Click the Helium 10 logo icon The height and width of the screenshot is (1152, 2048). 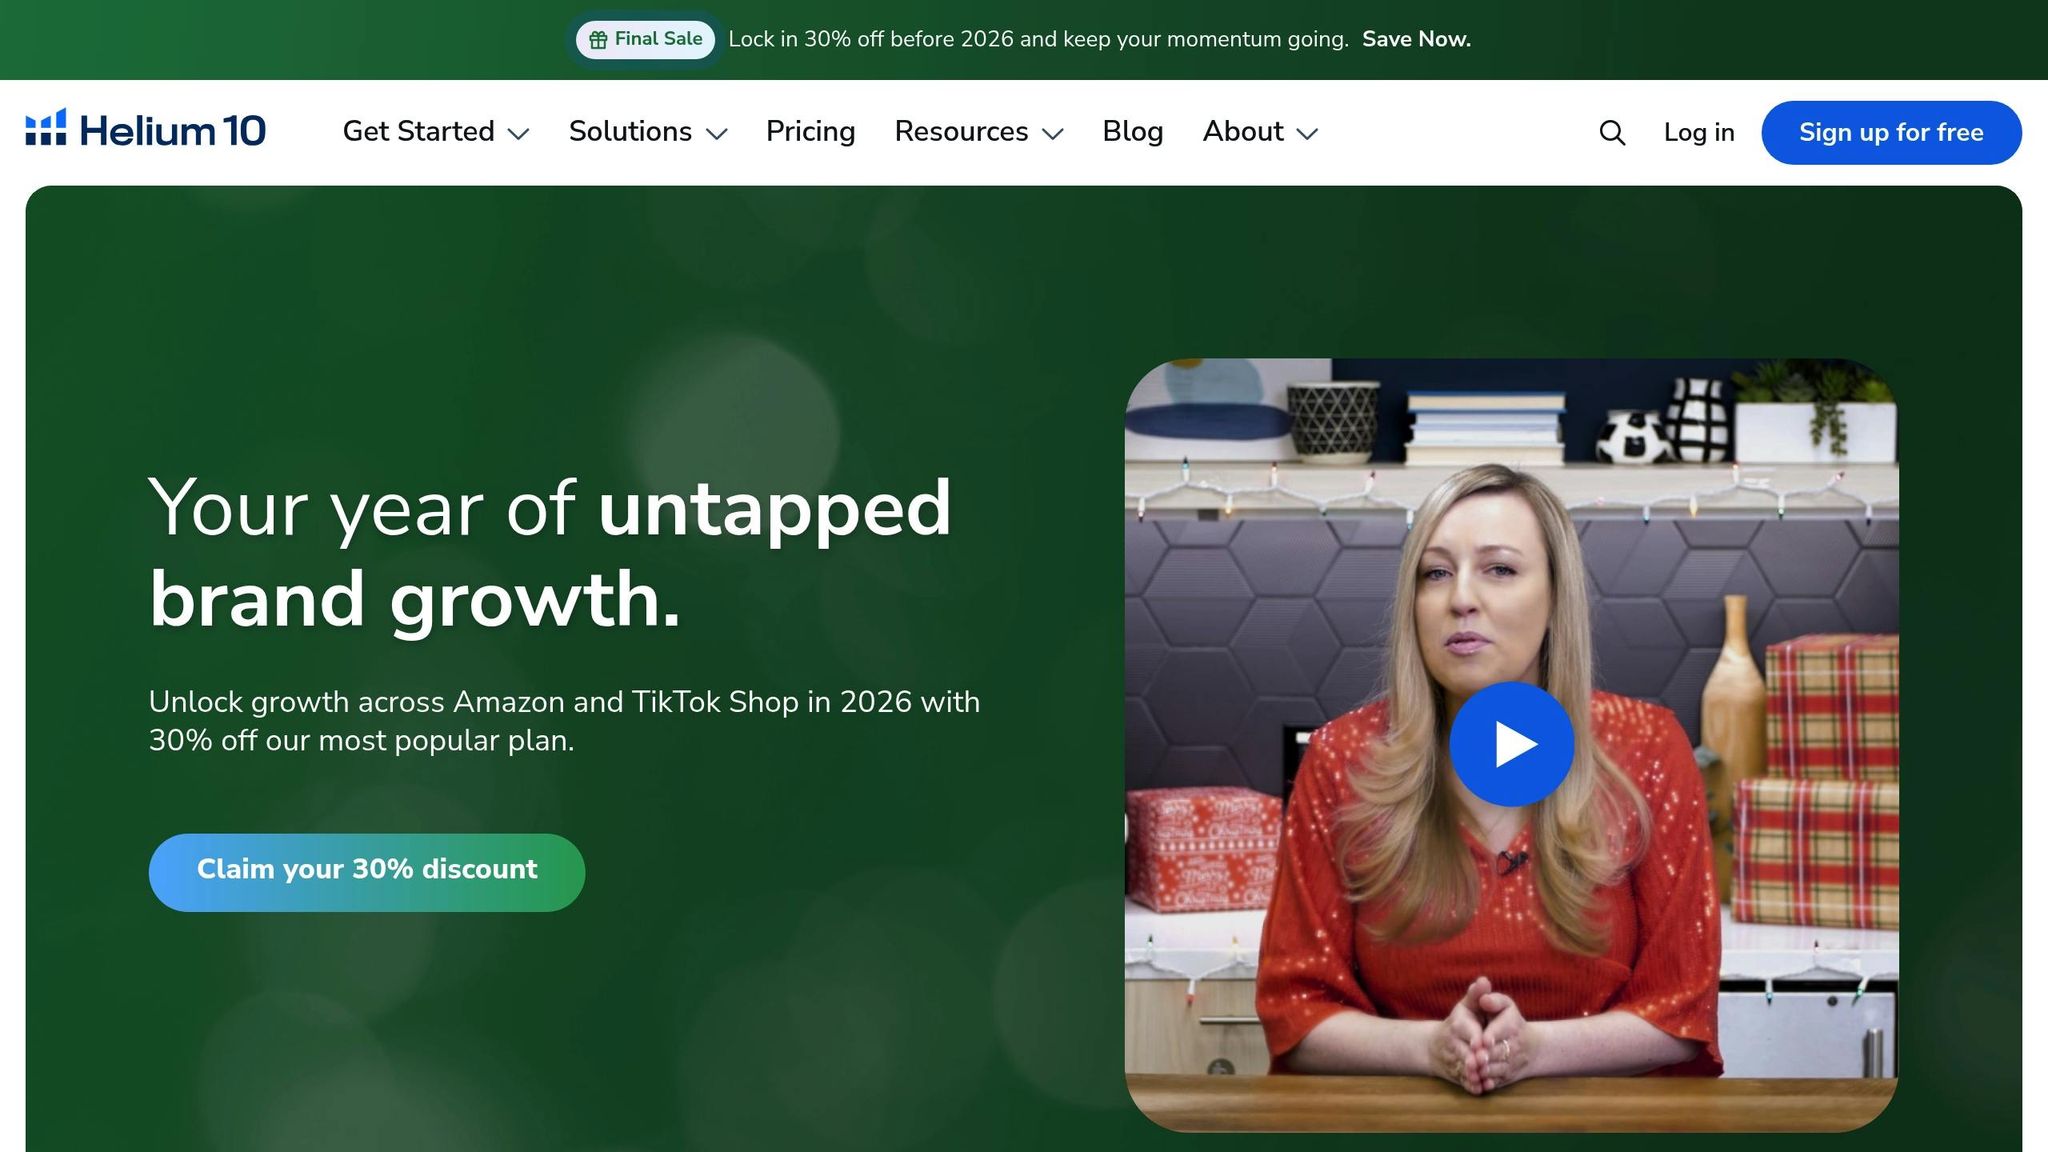click(x=46, y=127)
